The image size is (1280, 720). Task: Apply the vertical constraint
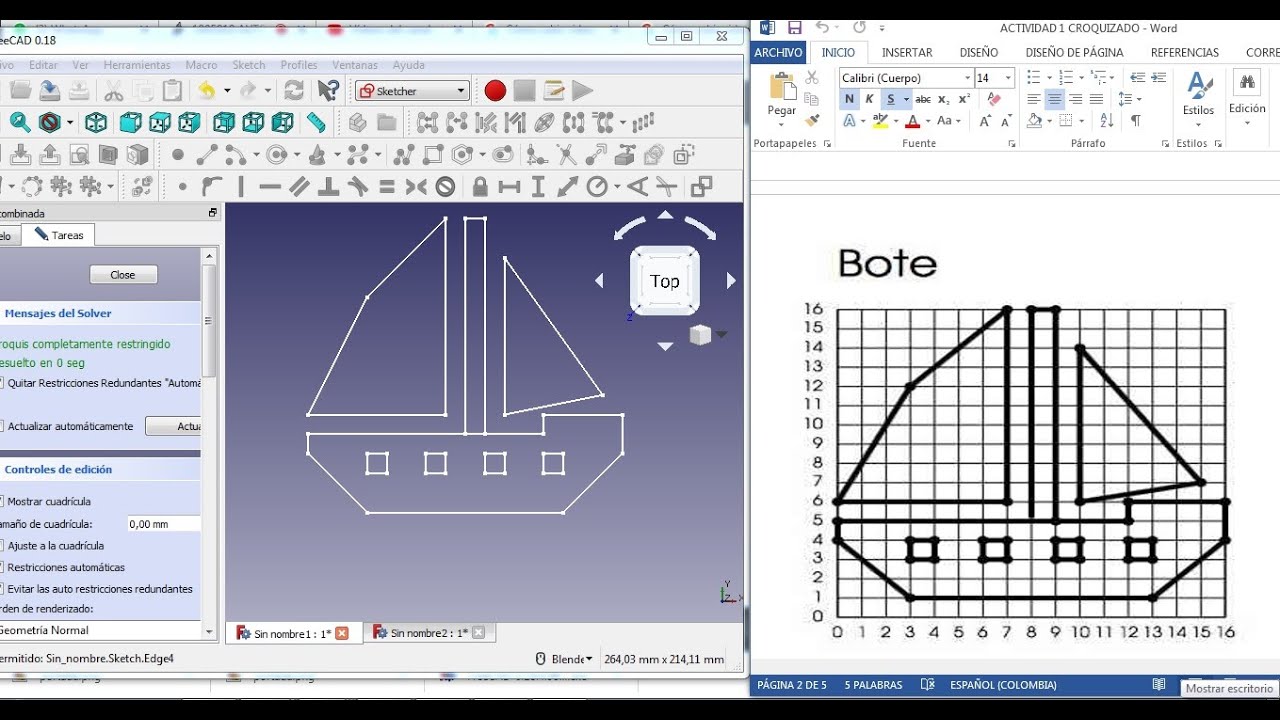[241, 186]
